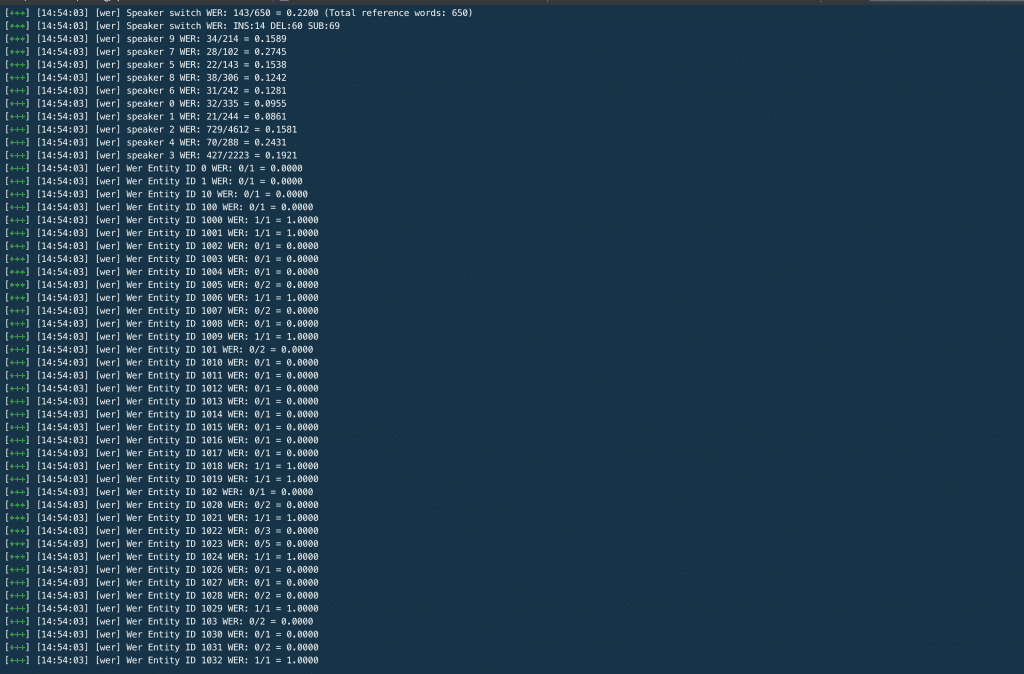The height and width of the screenshot is (674, 1024).
Task: Select the Wer Entity ID 1019 line
Action: pos(161,479)
